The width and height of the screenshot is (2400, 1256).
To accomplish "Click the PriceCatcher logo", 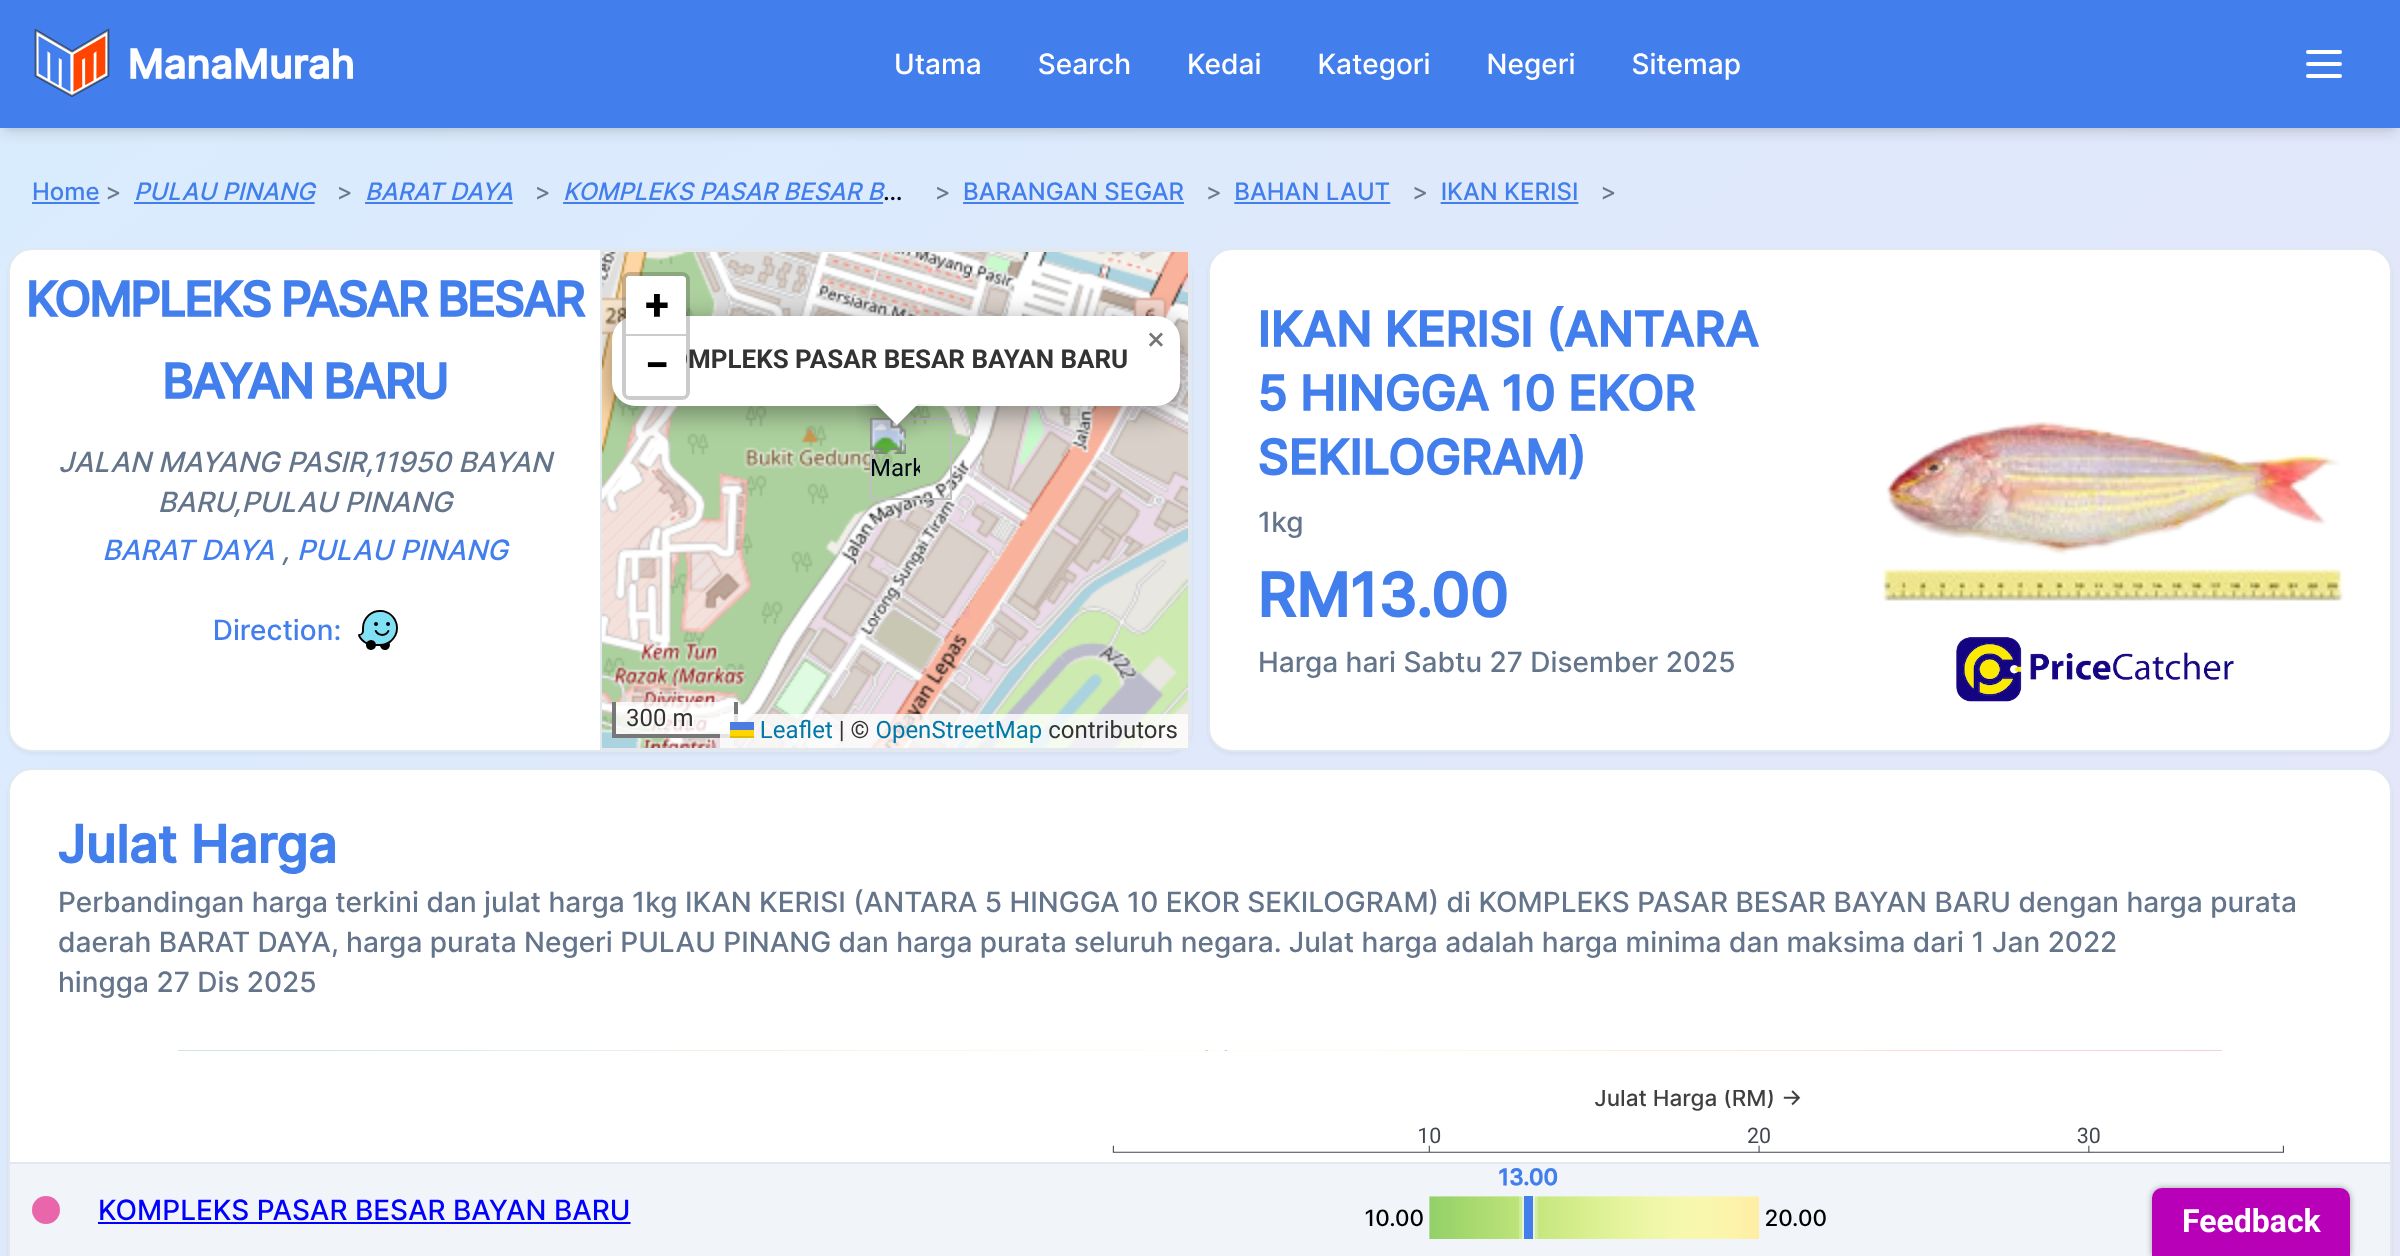I will pos(2094,668).
